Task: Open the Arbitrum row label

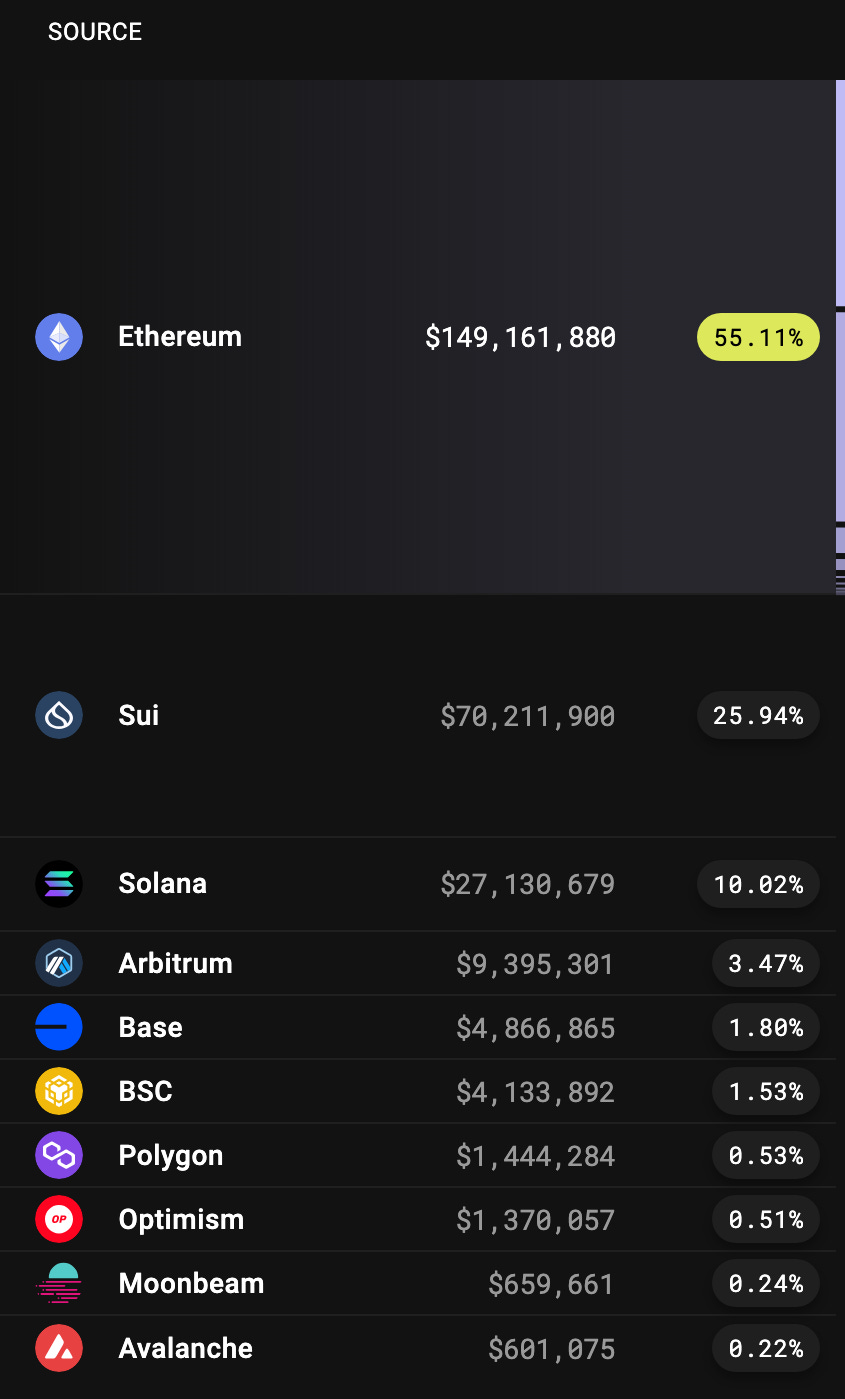Action: click(x=175, y=963)
